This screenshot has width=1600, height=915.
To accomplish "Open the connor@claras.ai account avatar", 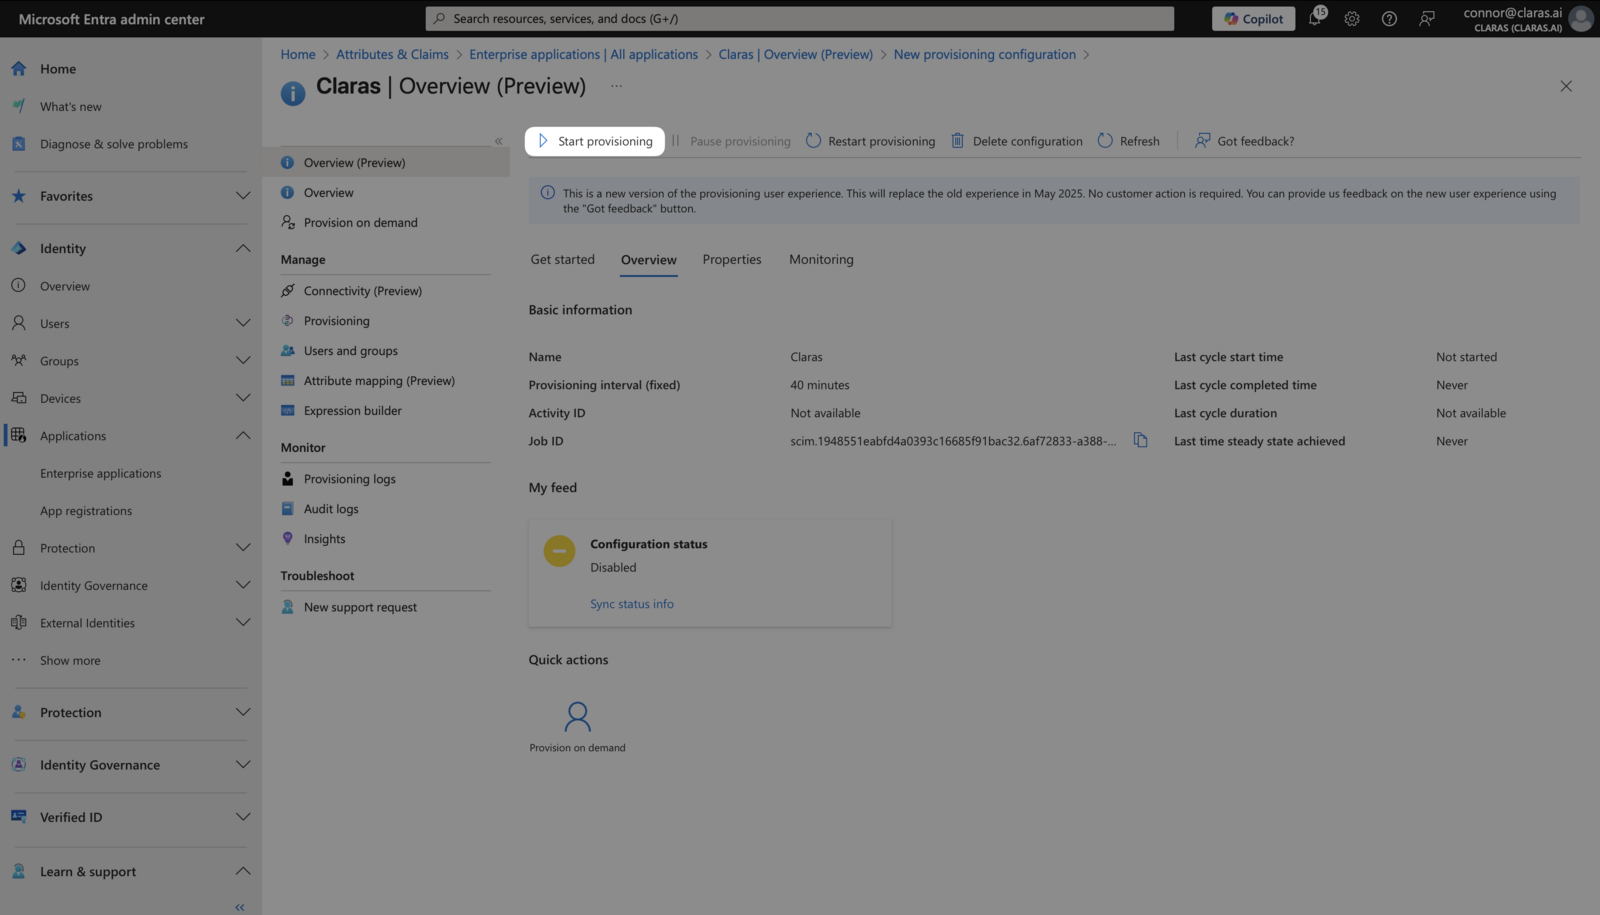I will 1580,18.
